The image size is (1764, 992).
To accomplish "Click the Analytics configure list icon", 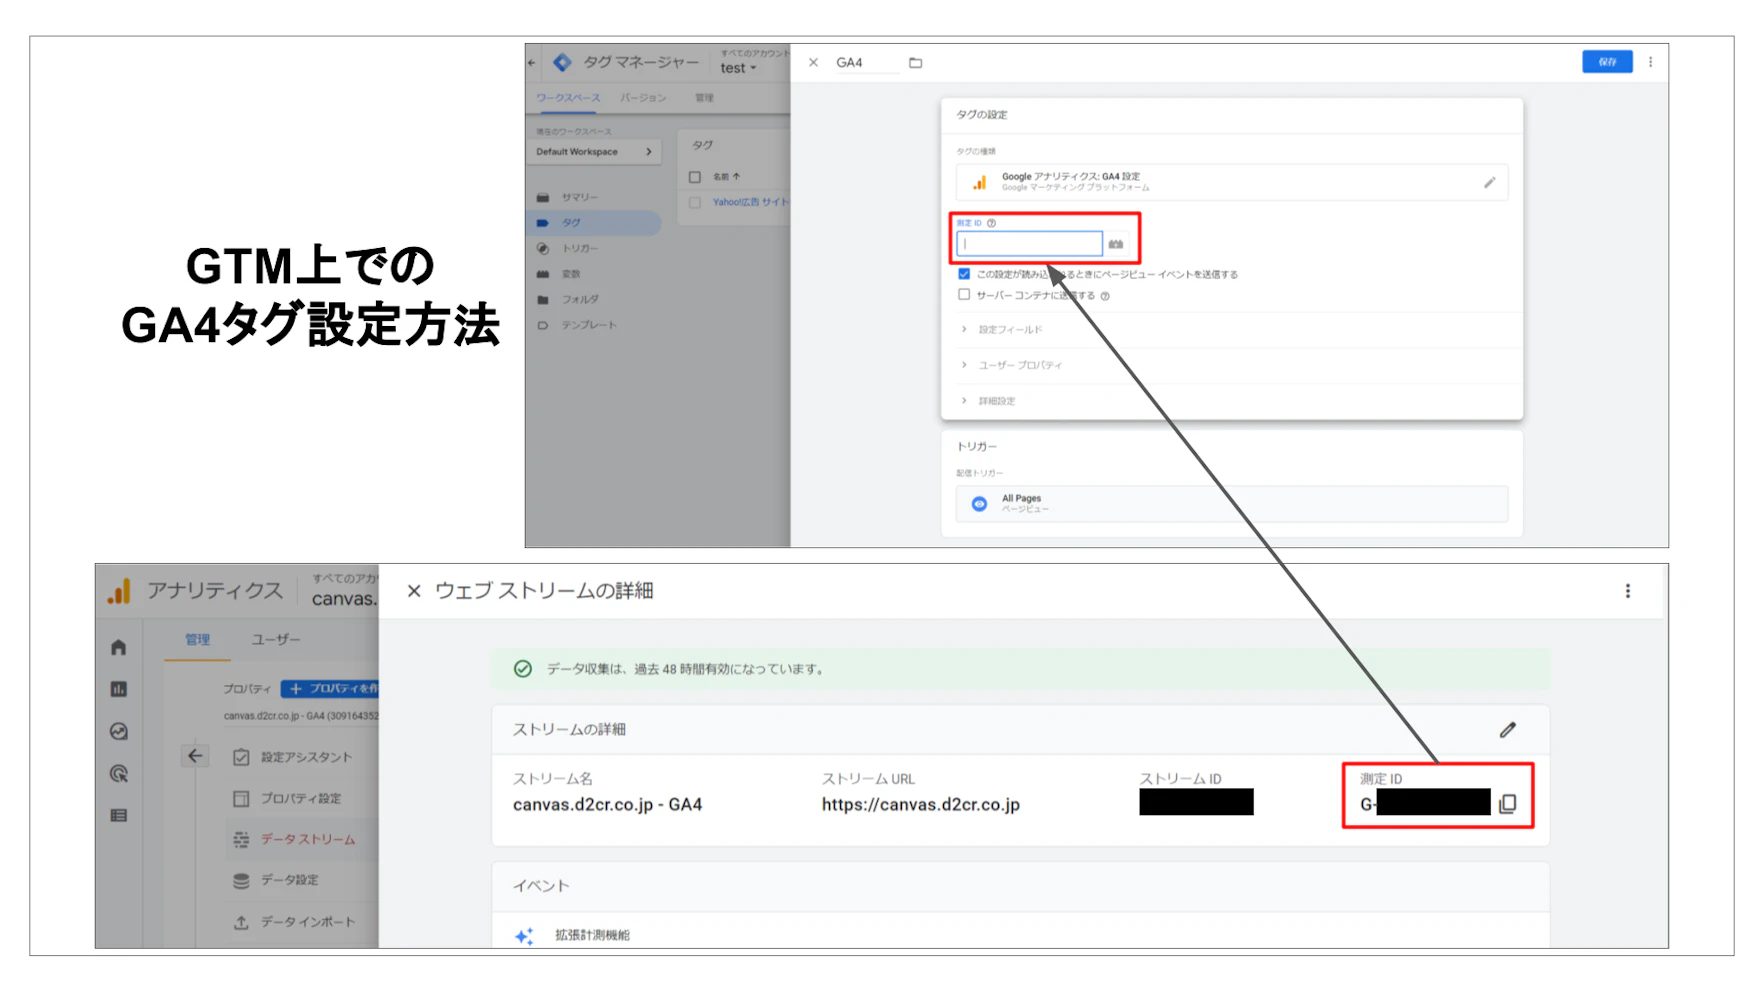I will tap(119, 816).
